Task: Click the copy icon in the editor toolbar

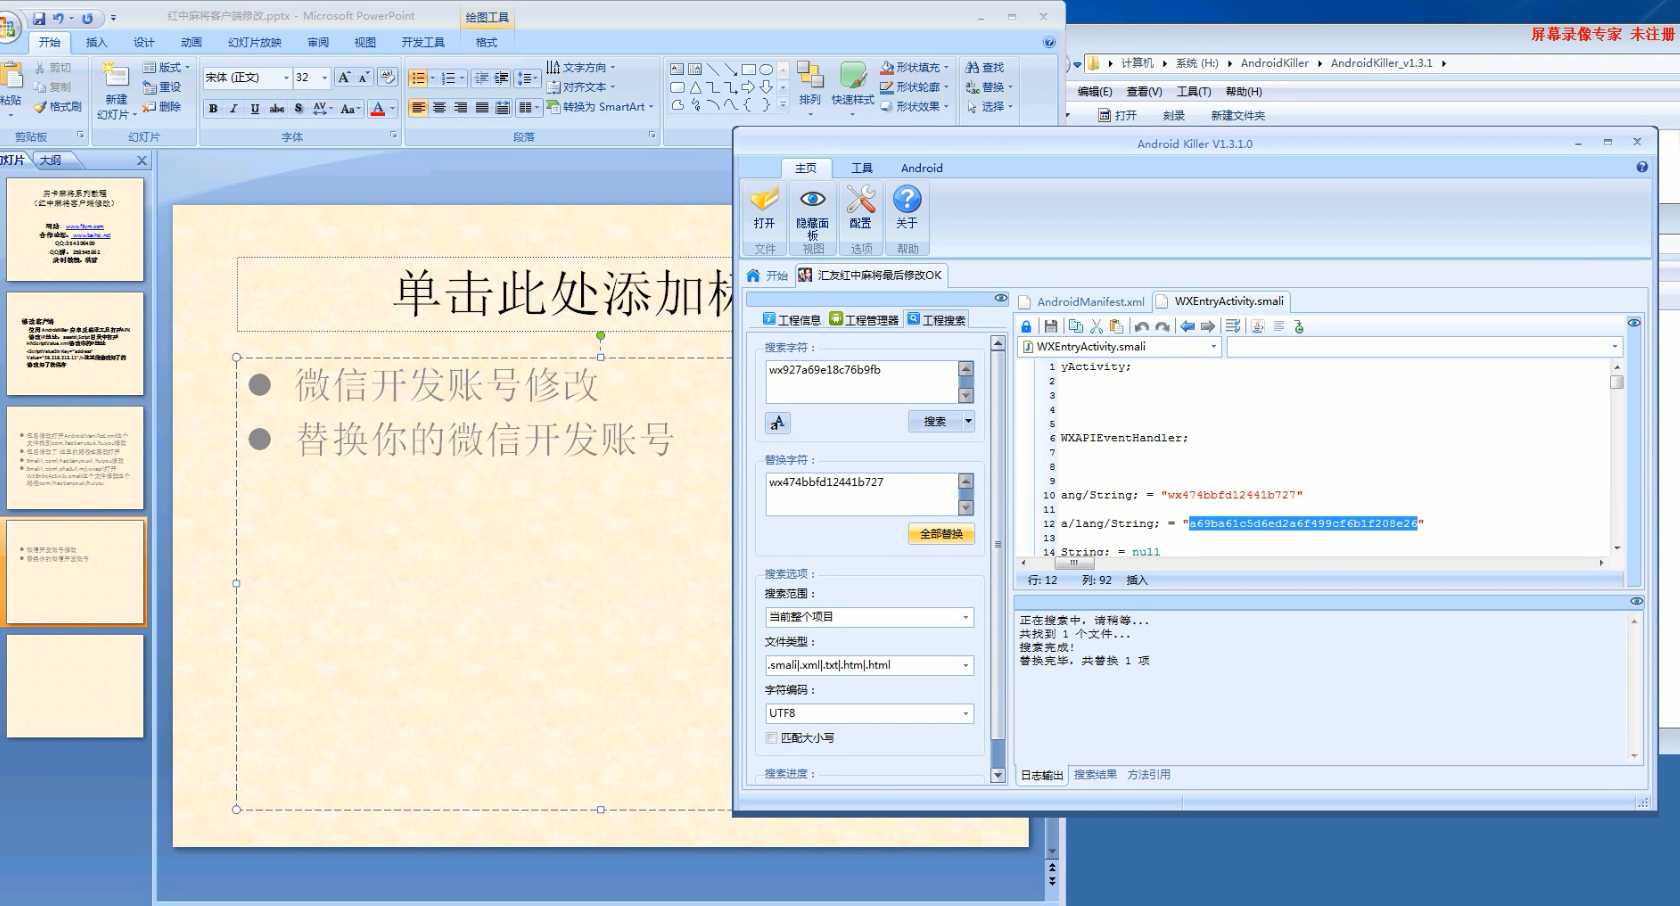Action: (x=1075, y=326)
